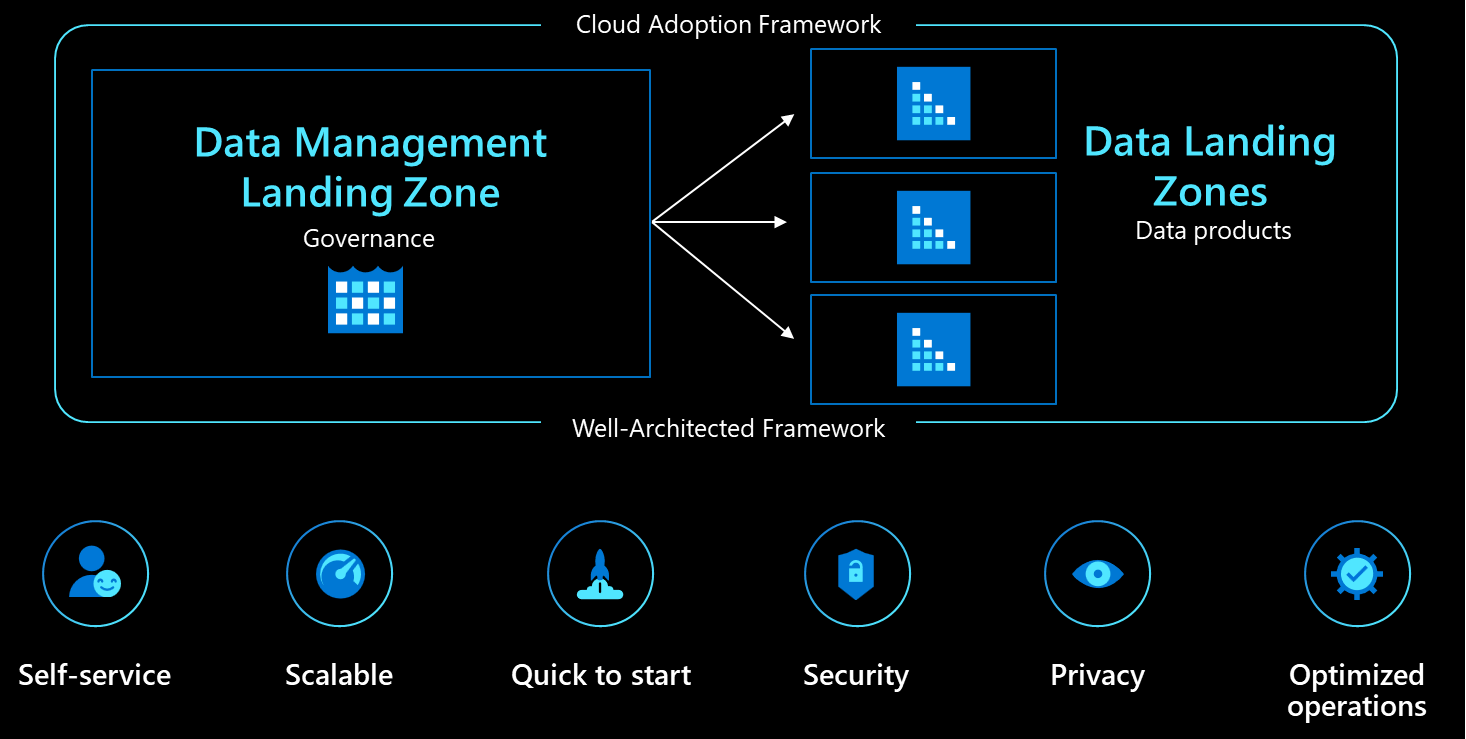Click the Self-service person icon
Viewport: 1466px width, 739px height.
pos(95,573)
